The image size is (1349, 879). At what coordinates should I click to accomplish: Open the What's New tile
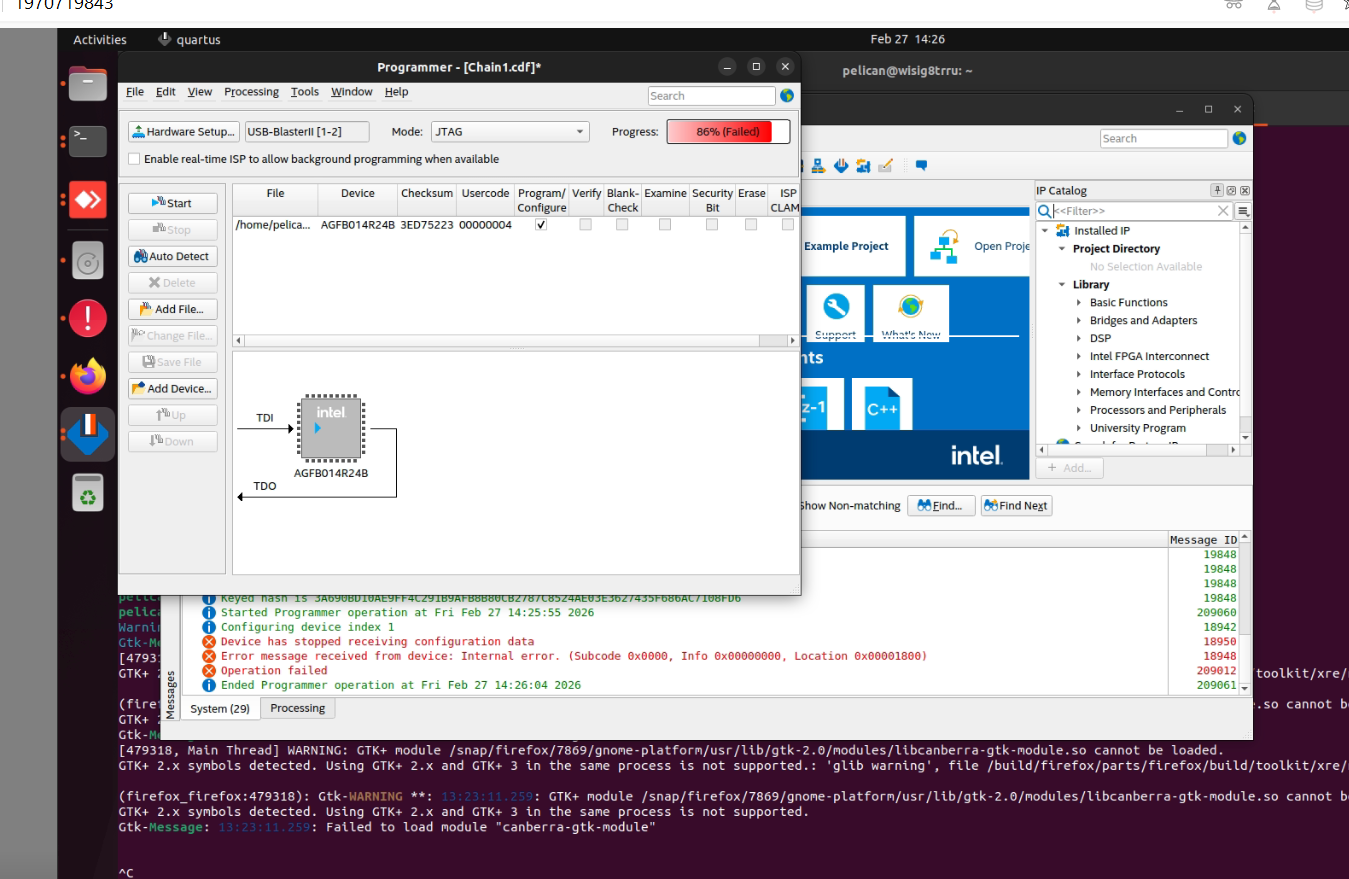tap(910, 314)
